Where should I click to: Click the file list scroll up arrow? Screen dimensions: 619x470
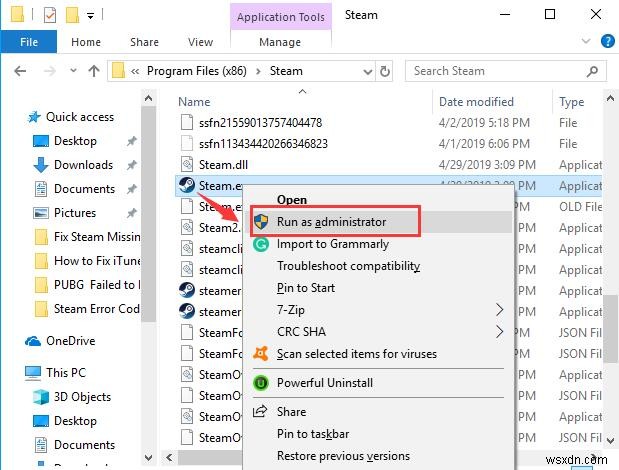(x=610, y=98)
